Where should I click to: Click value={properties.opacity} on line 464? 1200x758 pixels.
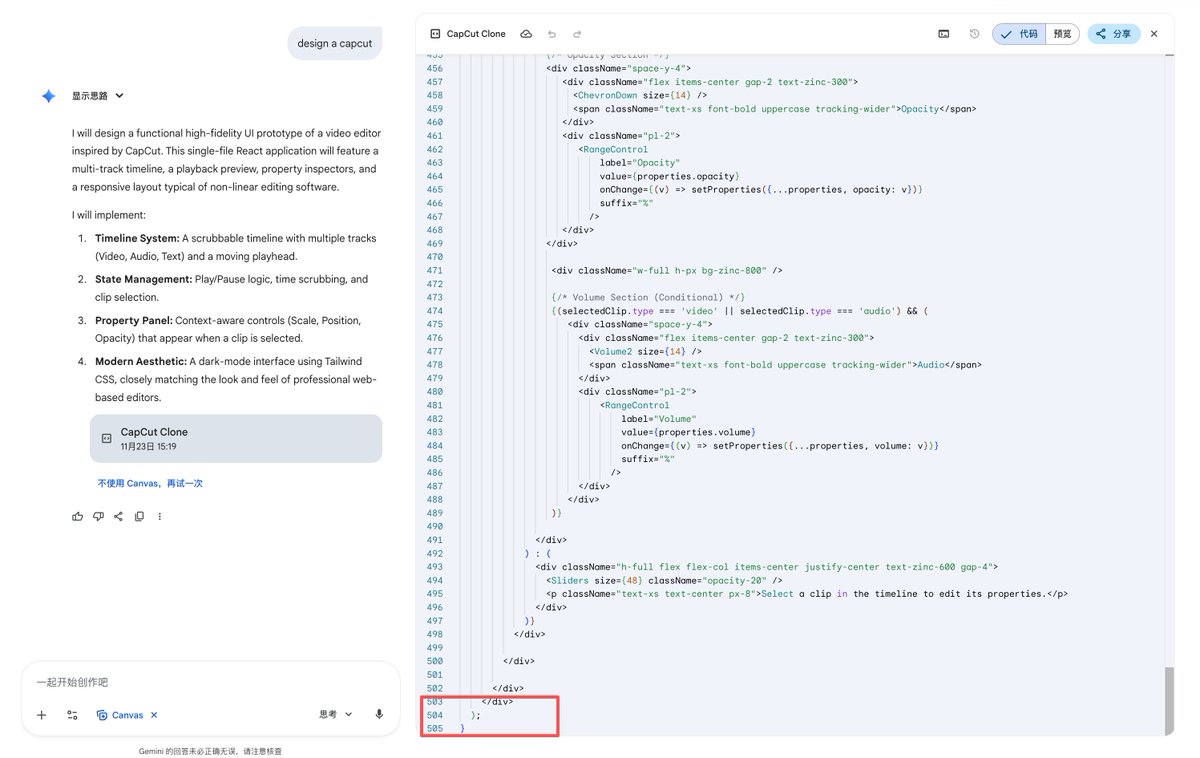[669, 176]
